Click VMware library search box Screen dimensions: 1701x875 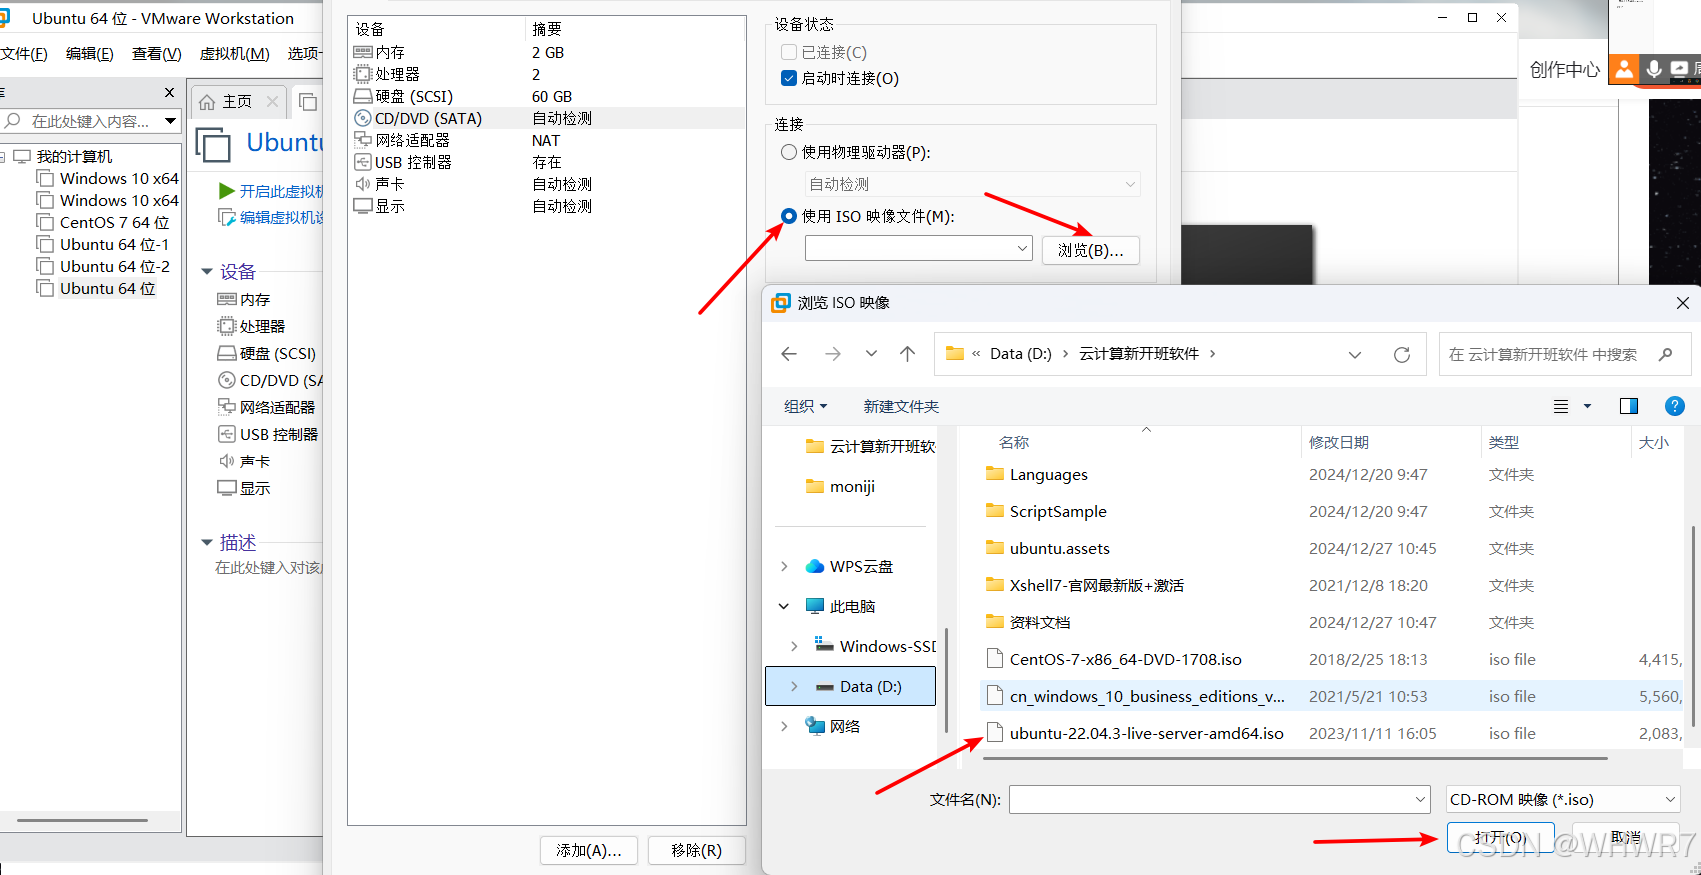pyautogui.click(x=90, y=121)
